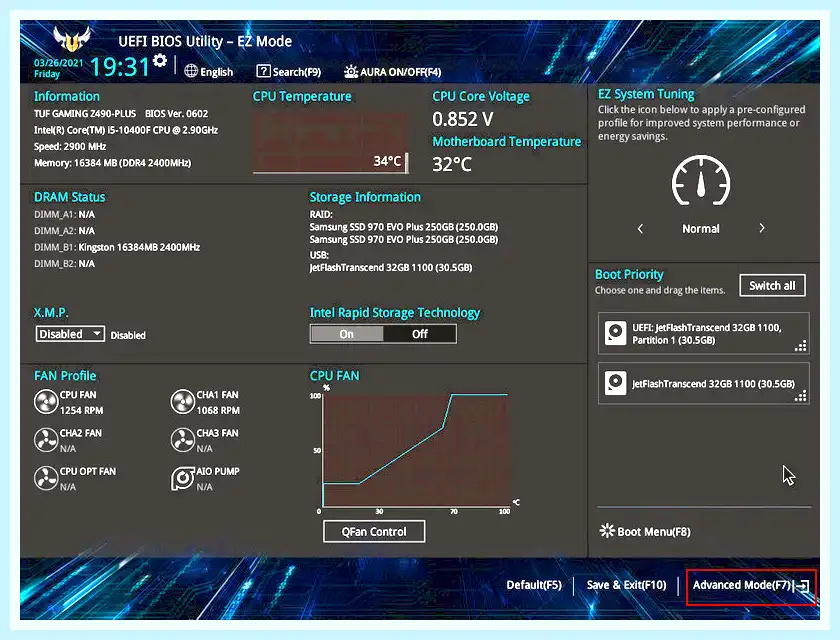
Task: Turn Intel Rapid Storage Technology On
Action: click(x=347, y=334)
